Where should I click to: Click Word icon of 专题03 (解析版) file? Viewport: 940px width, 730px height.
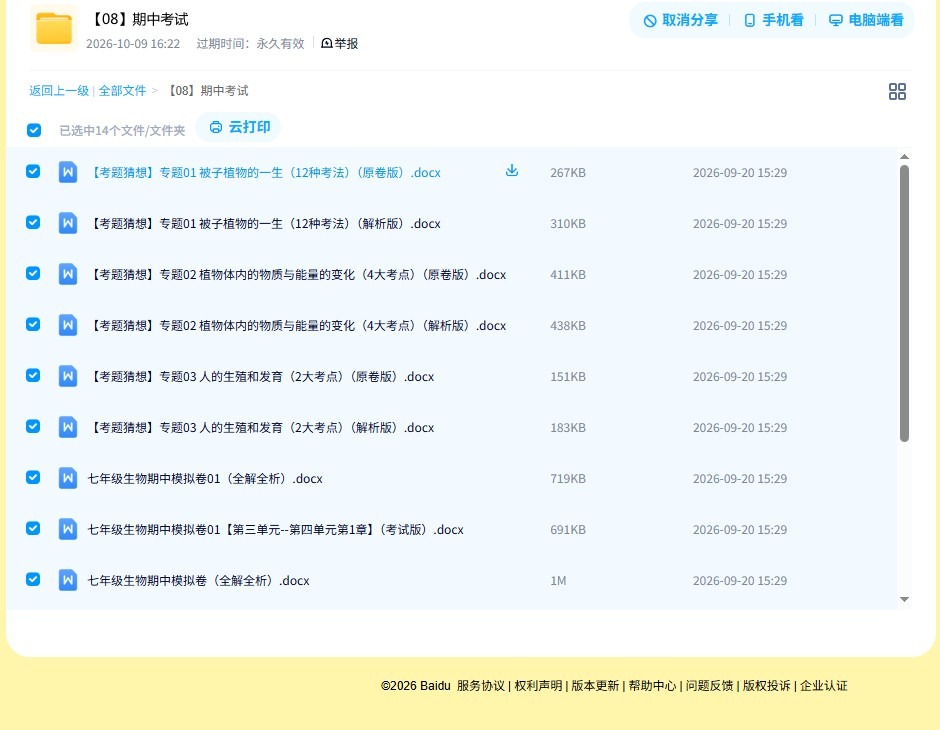pos(68,427)
